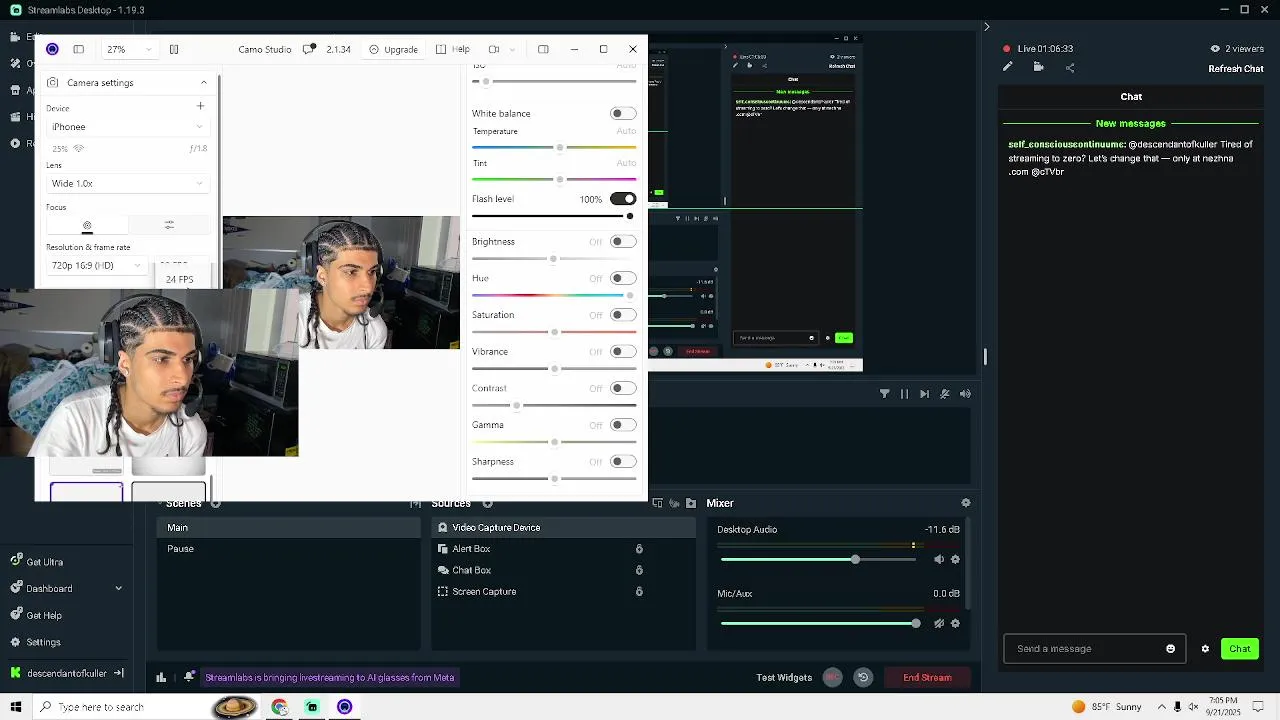Screen dimensions: 1280x720
Task: Turn off the Flash level switch
Action: coord(622,199)
